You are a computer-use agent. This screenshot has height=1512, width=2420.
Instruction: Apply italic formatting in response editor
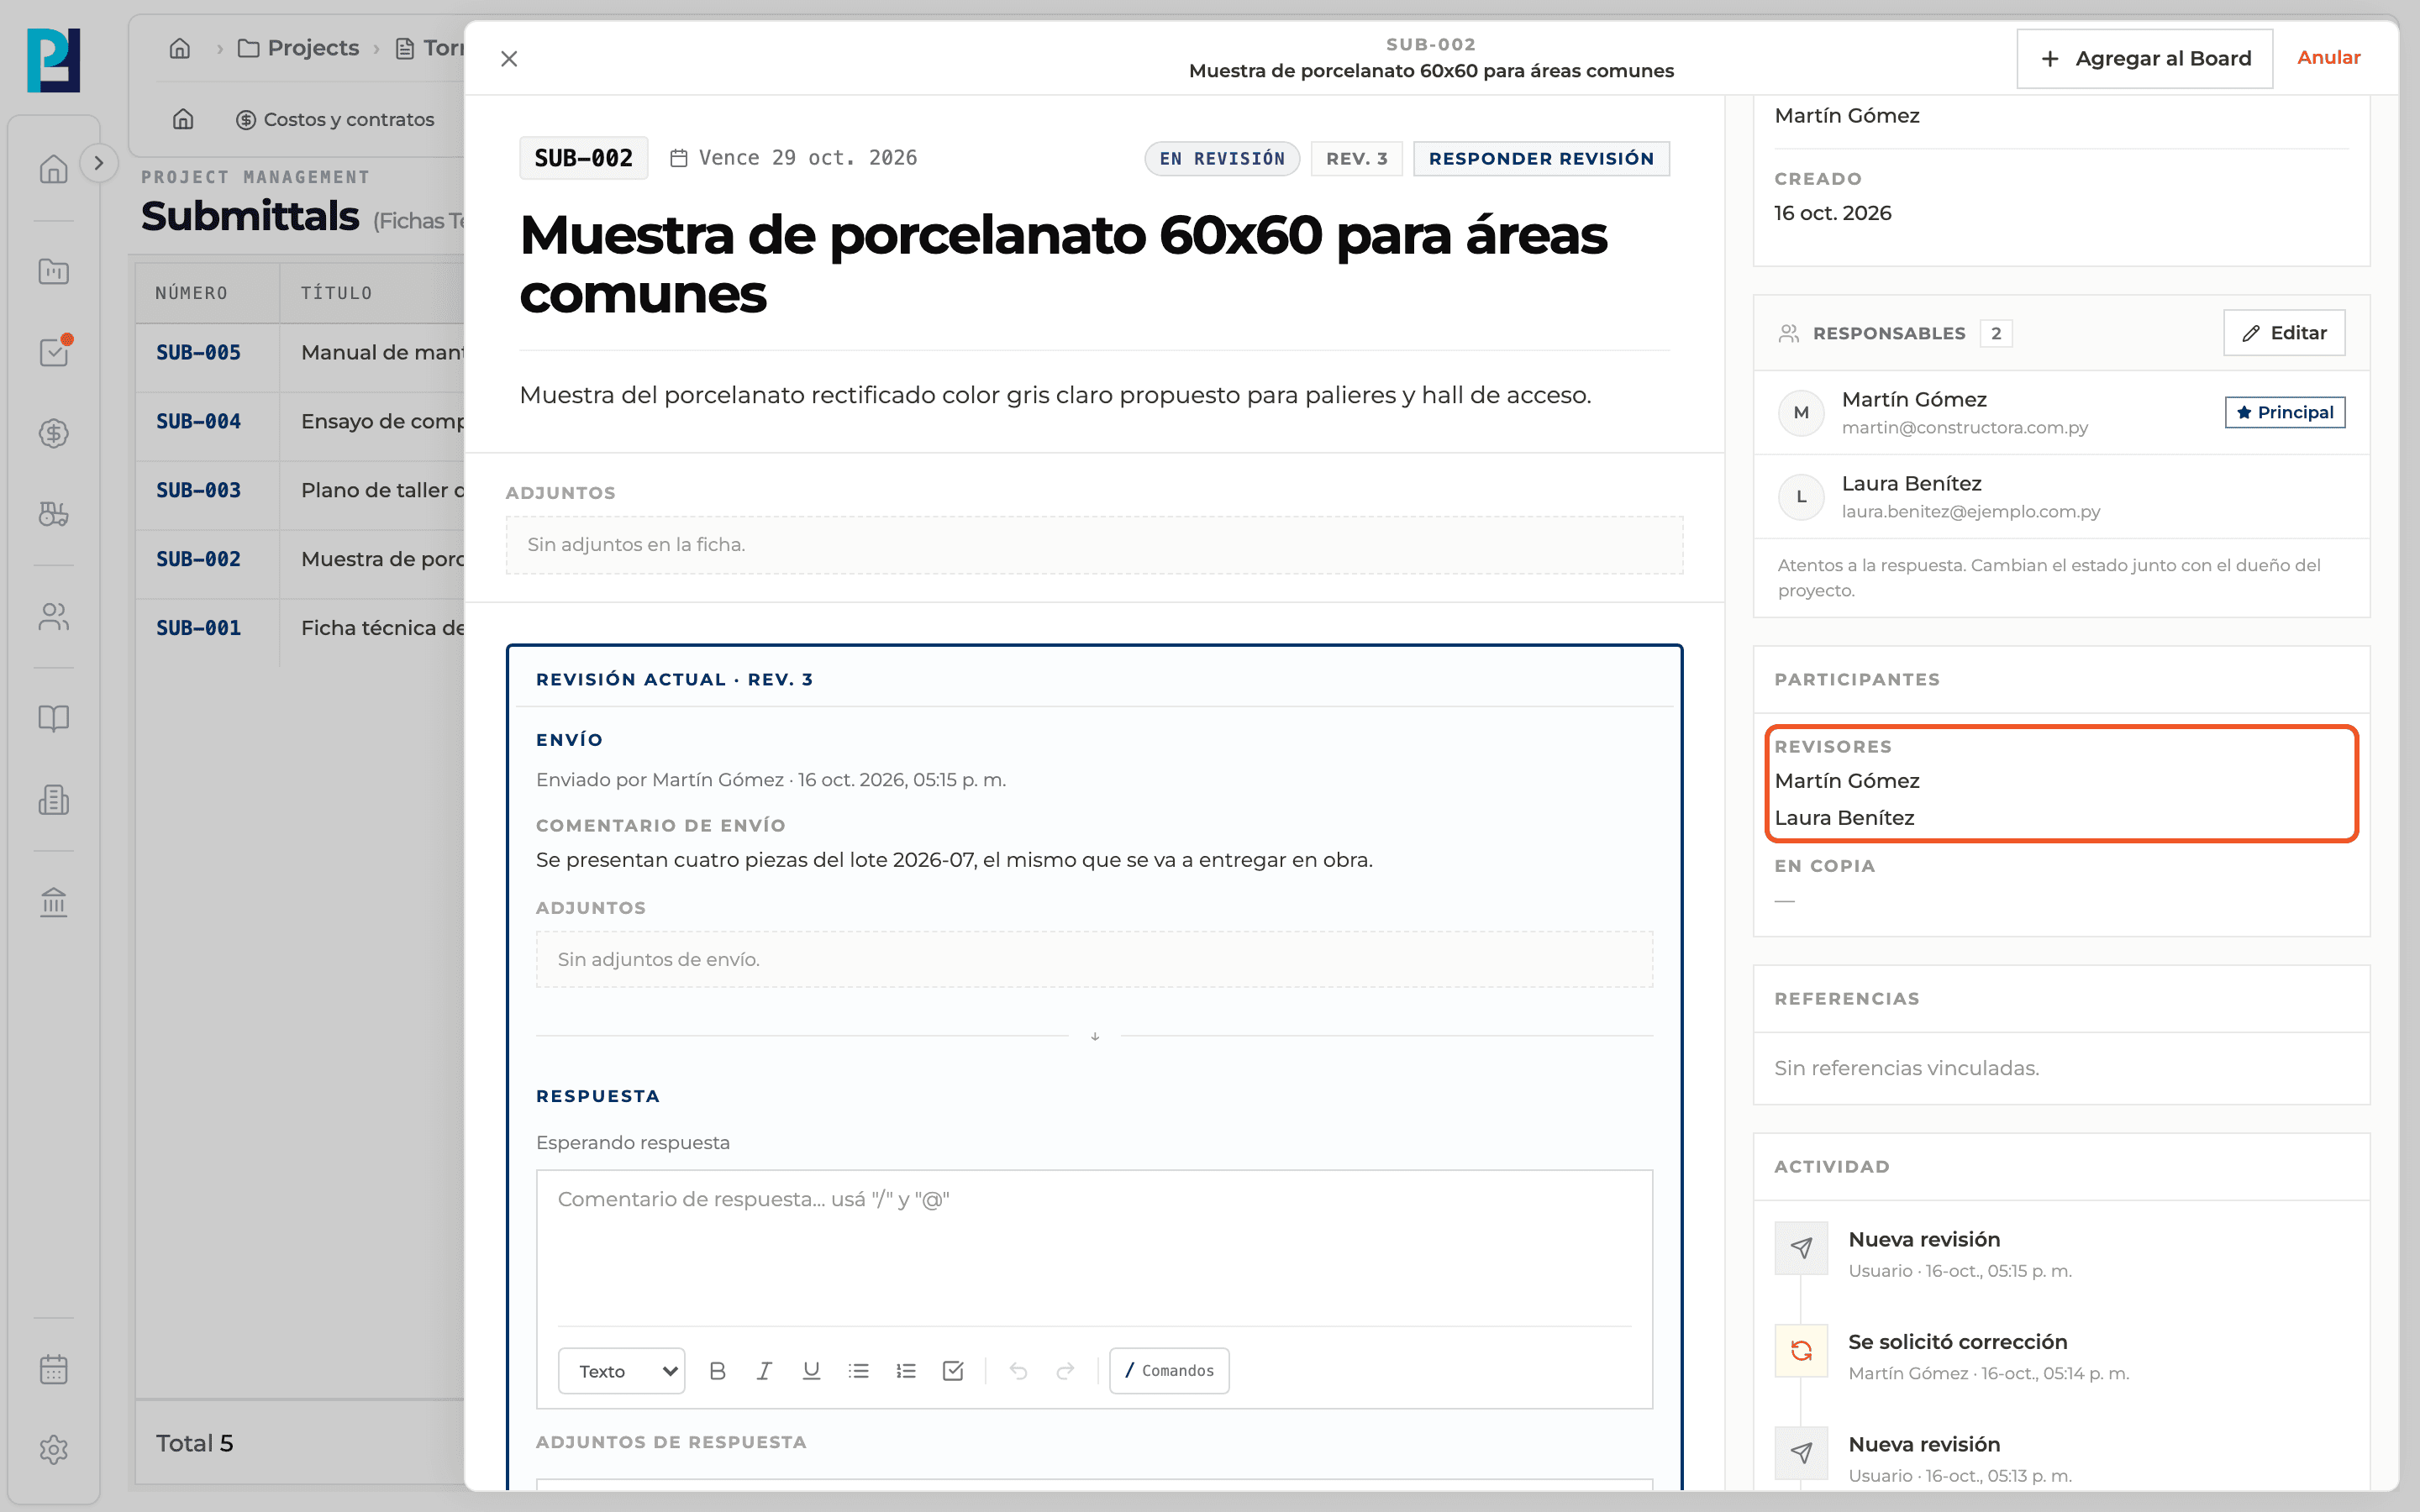[764, 1371]
